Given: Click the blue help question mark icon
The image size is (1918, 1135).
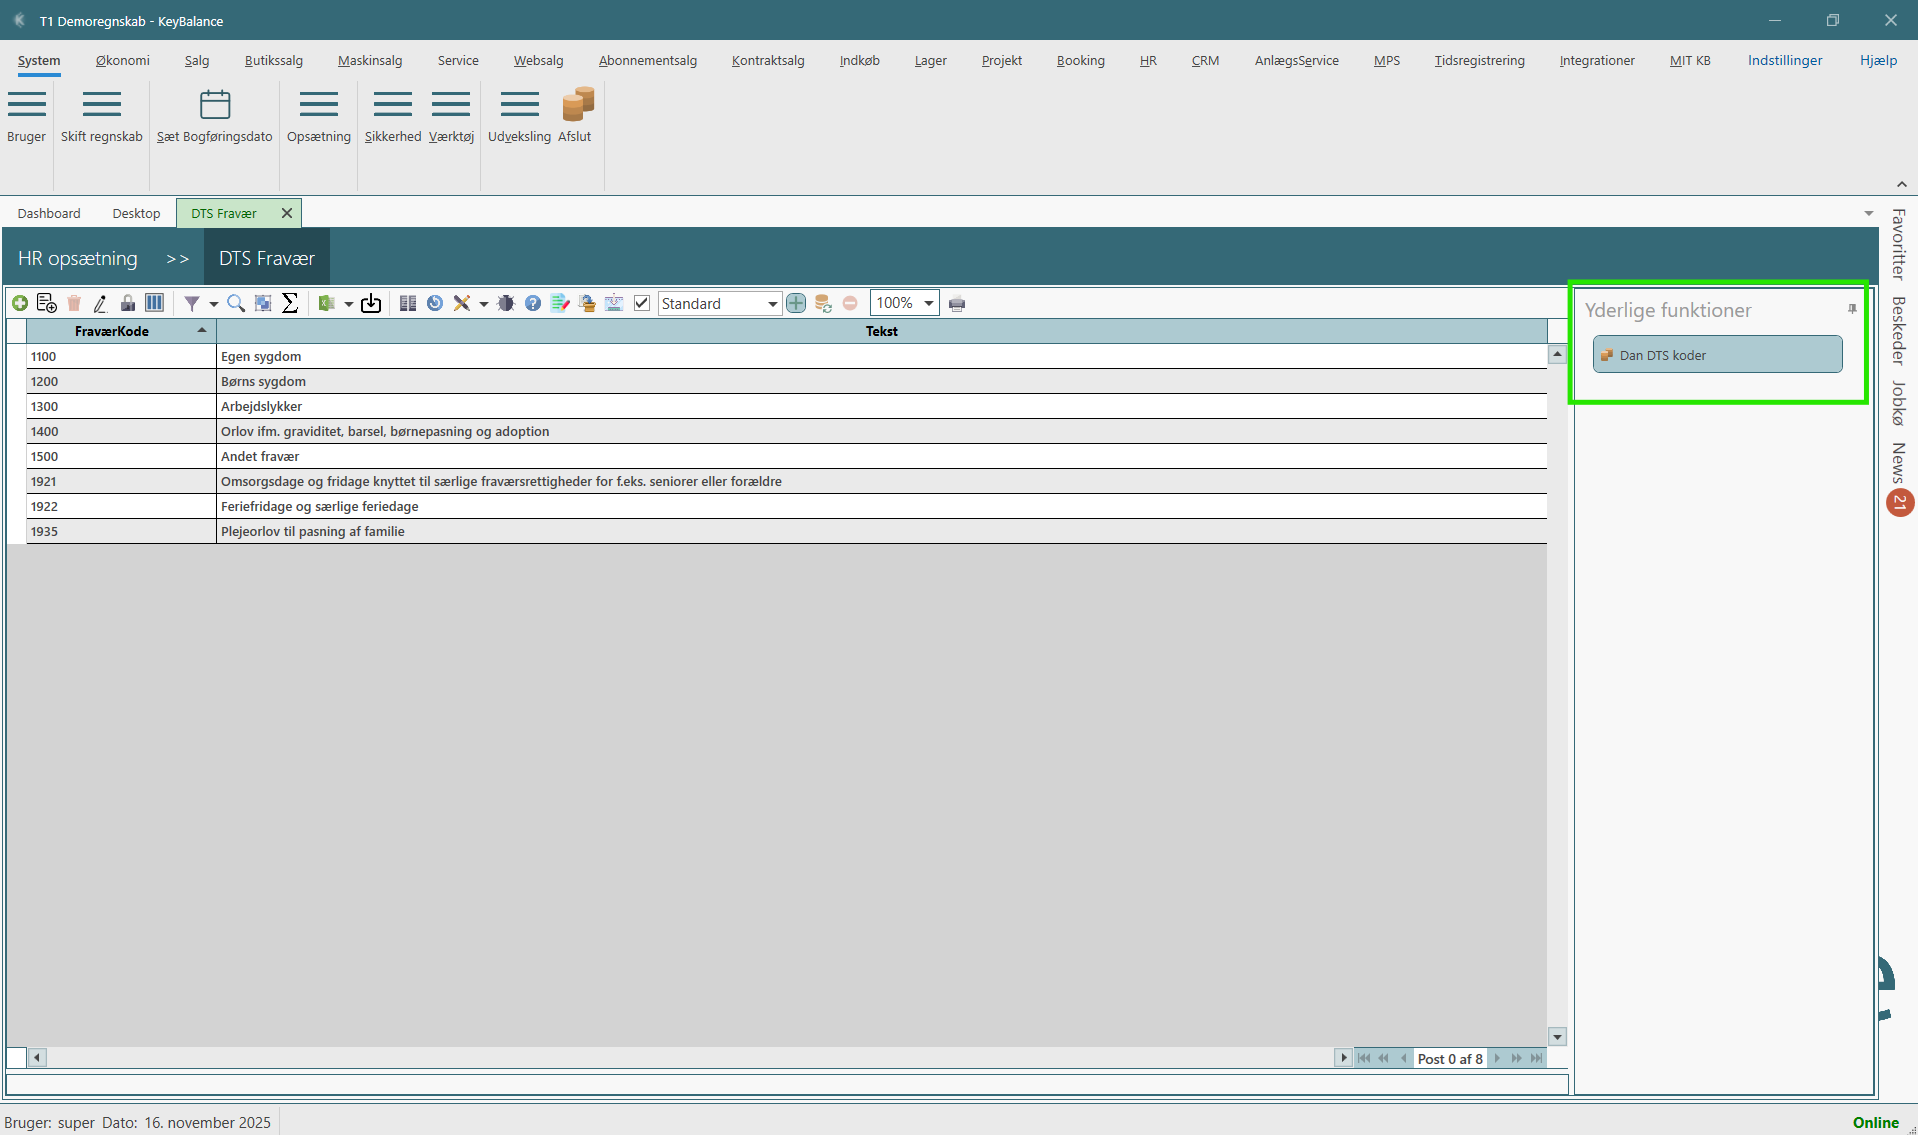Looking at the screenshot, I should tap(533, 303).
